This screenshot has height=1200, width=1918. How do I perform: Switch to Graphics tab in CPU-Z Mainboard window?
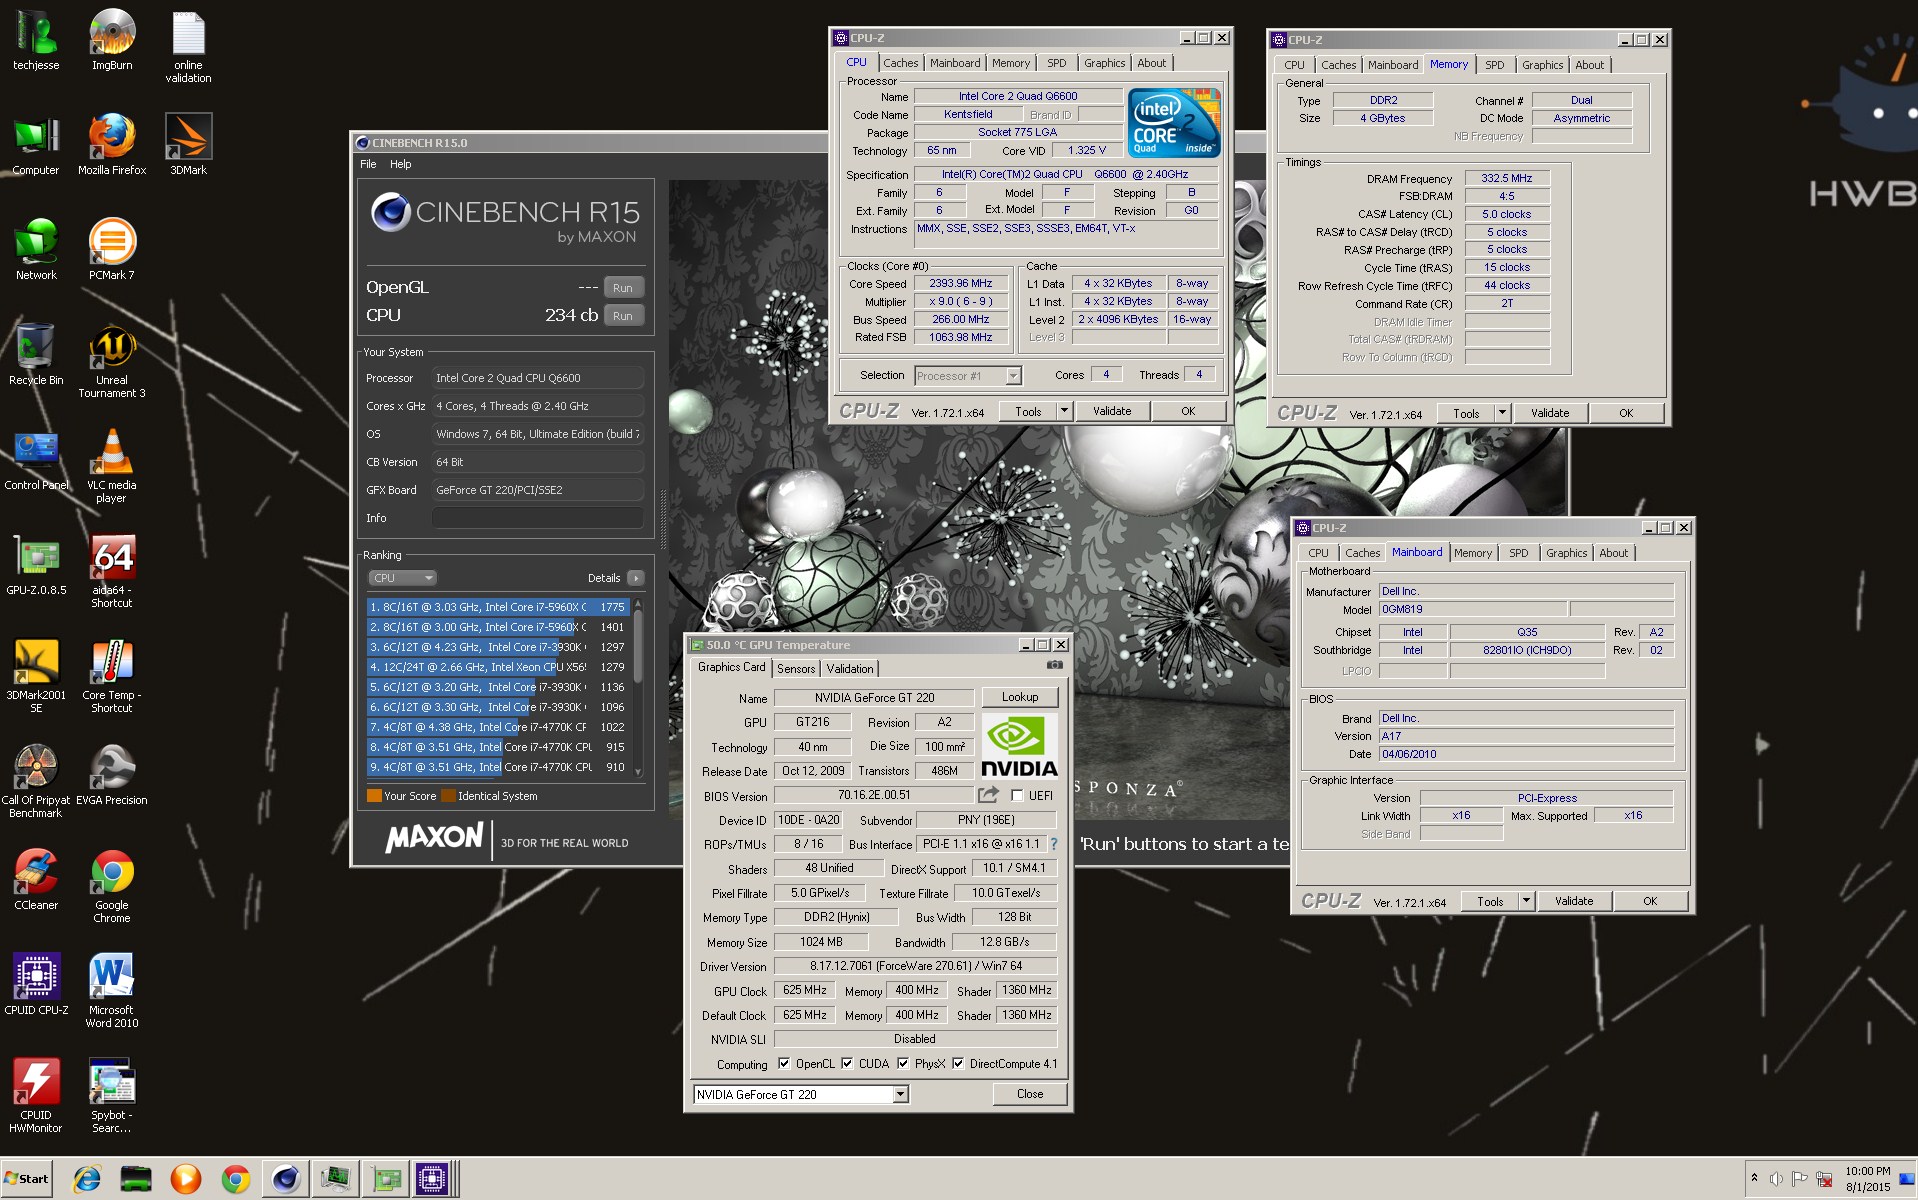coord(1566,553)
